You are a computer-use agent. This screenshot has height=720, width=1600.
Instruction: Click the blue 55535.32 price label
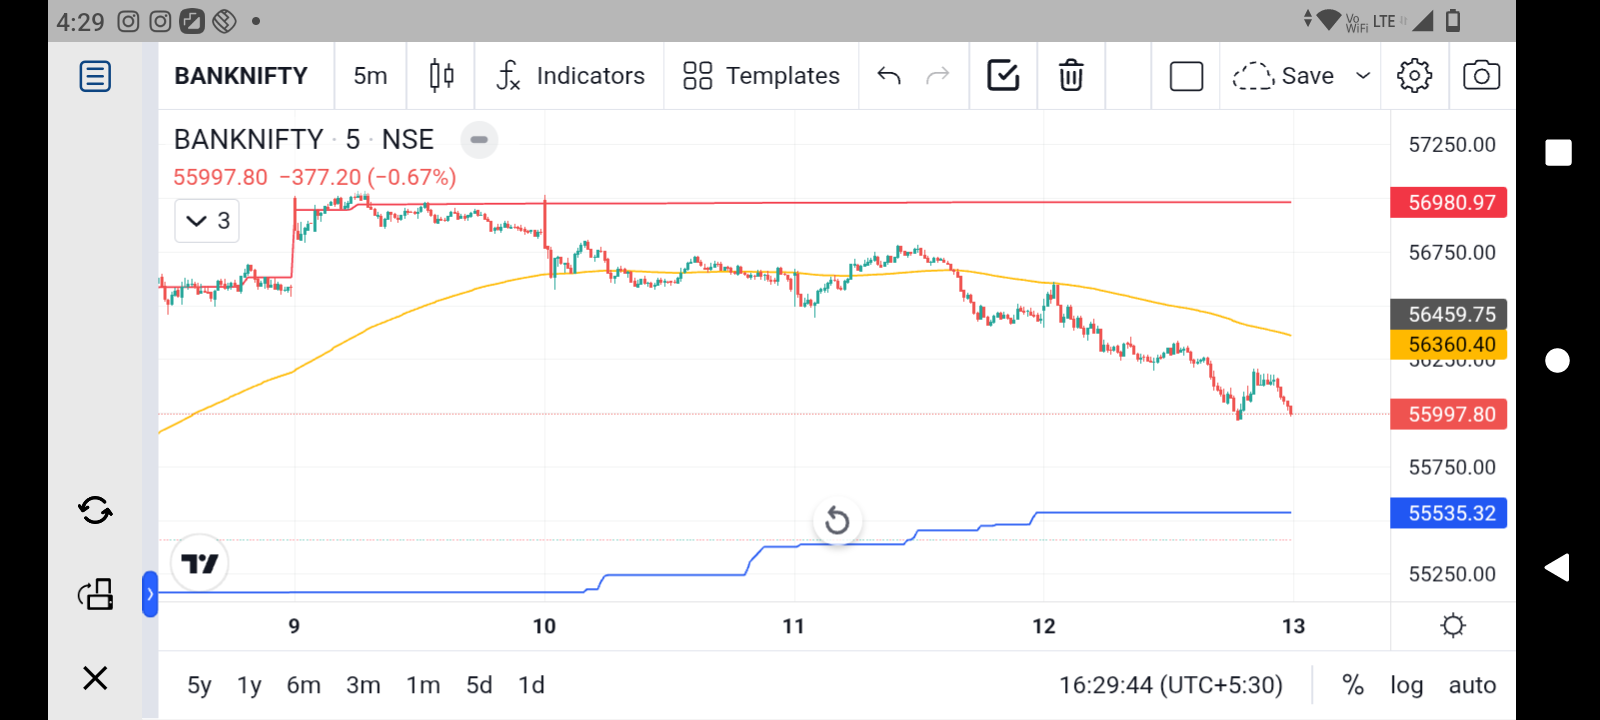[x=1449, y=513]
